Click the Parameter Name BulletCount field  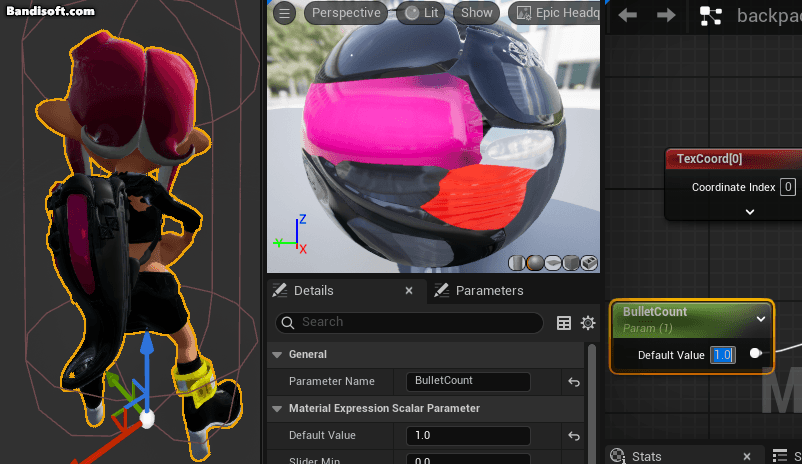click(468, 381)
